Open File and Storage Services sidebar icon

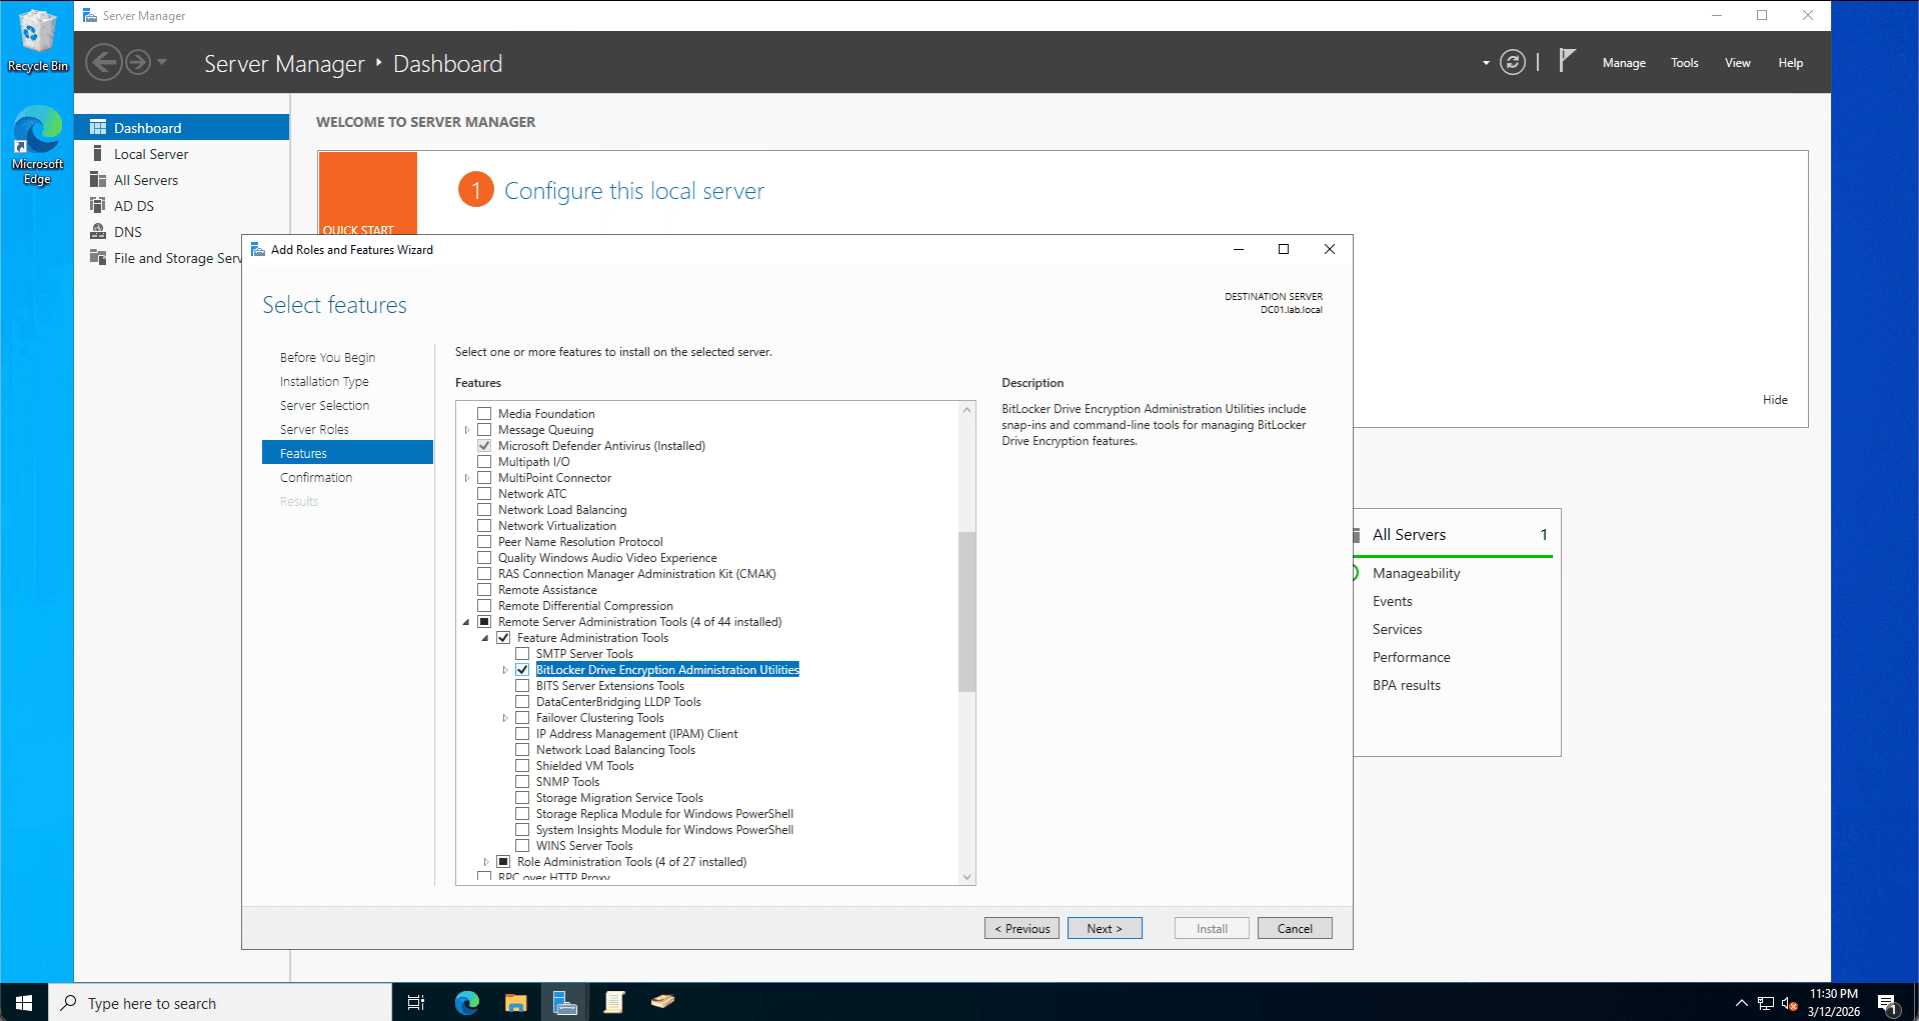point(98,257)
